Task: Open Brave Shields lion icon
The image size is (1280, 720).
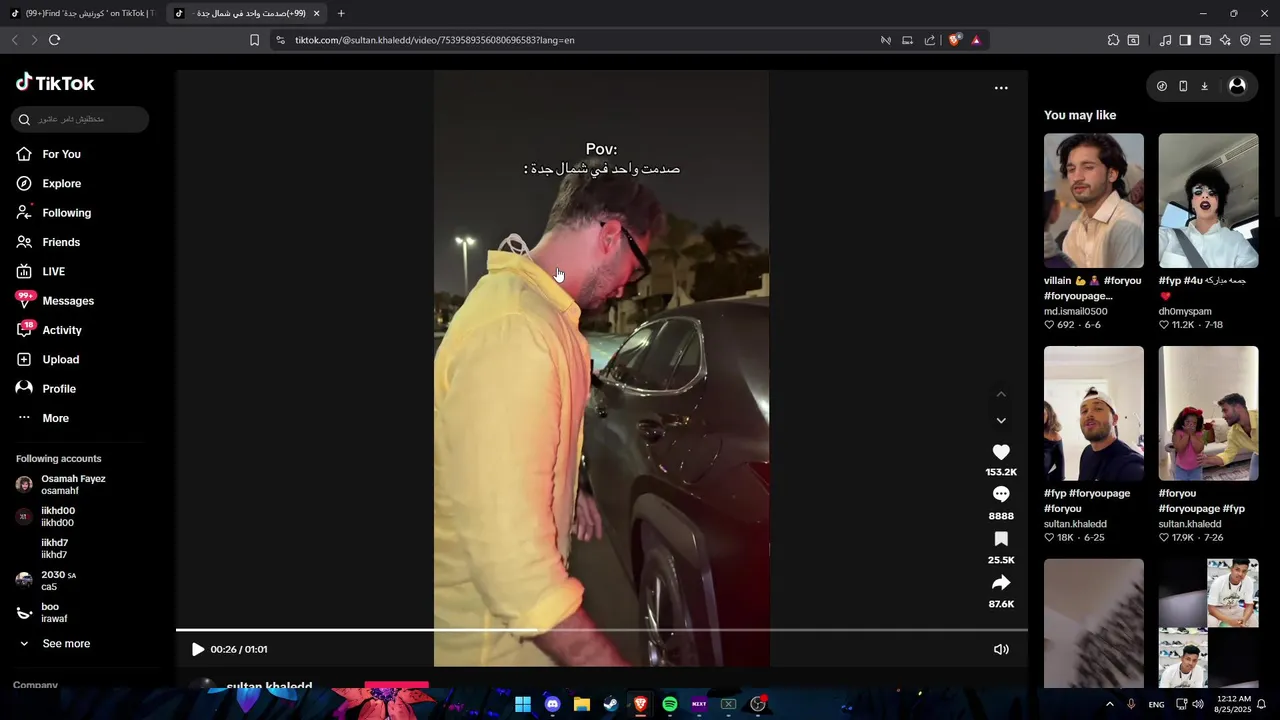Action: coord(954,40)
